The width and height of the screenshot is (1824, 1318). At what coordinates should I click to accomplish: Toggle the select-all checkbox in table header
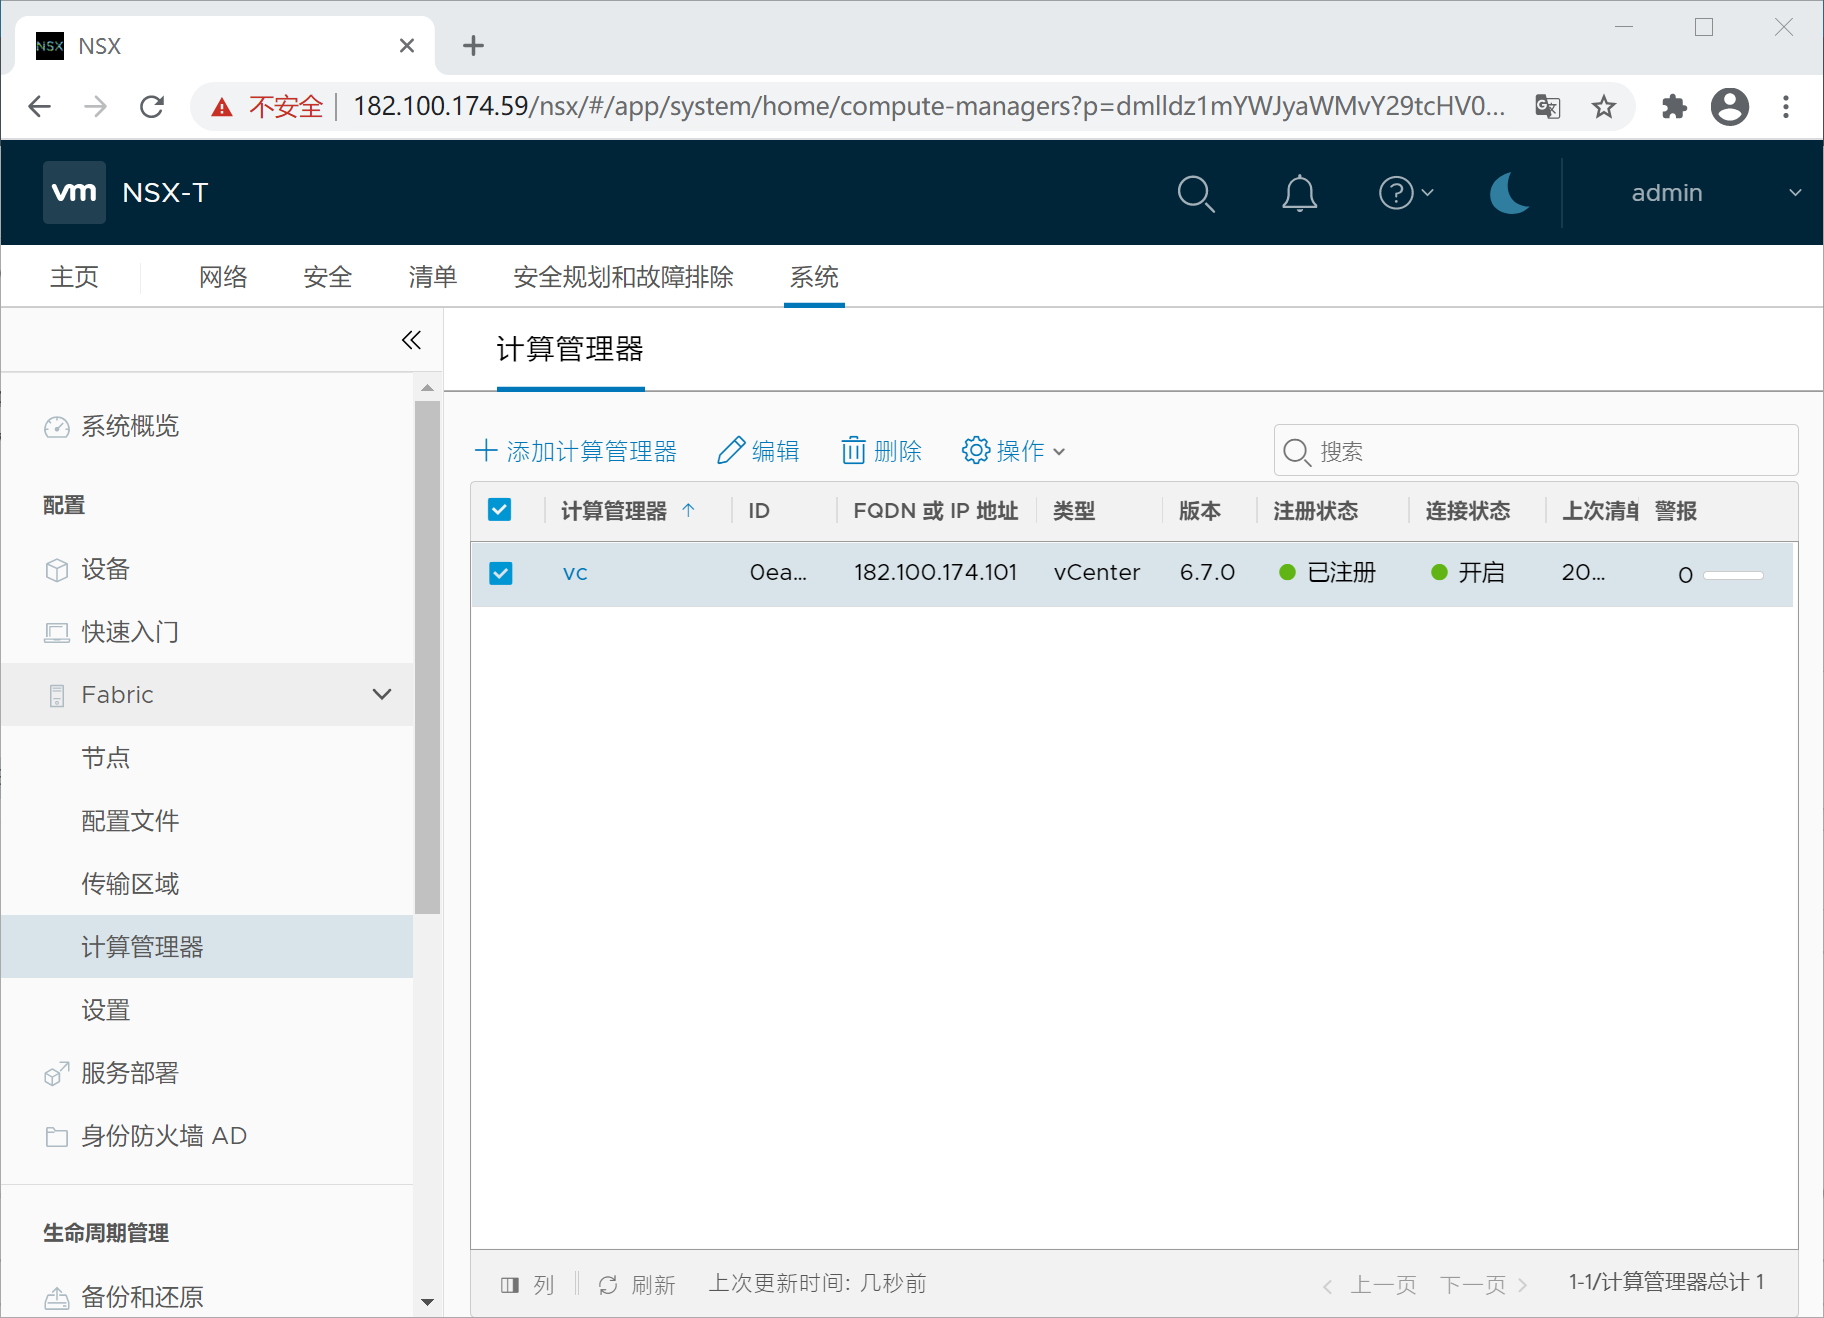(x=500, y=510)
